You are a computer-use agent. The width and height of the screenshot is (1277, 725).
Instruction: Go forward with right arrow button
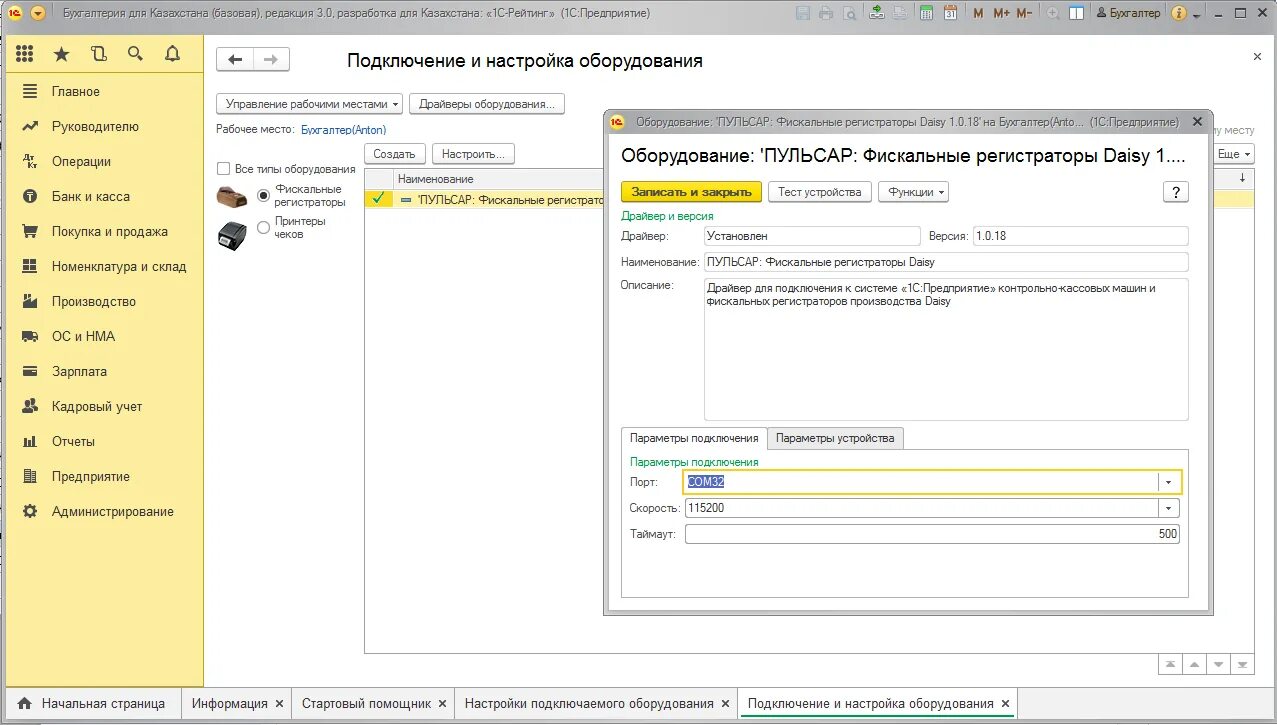271,60
